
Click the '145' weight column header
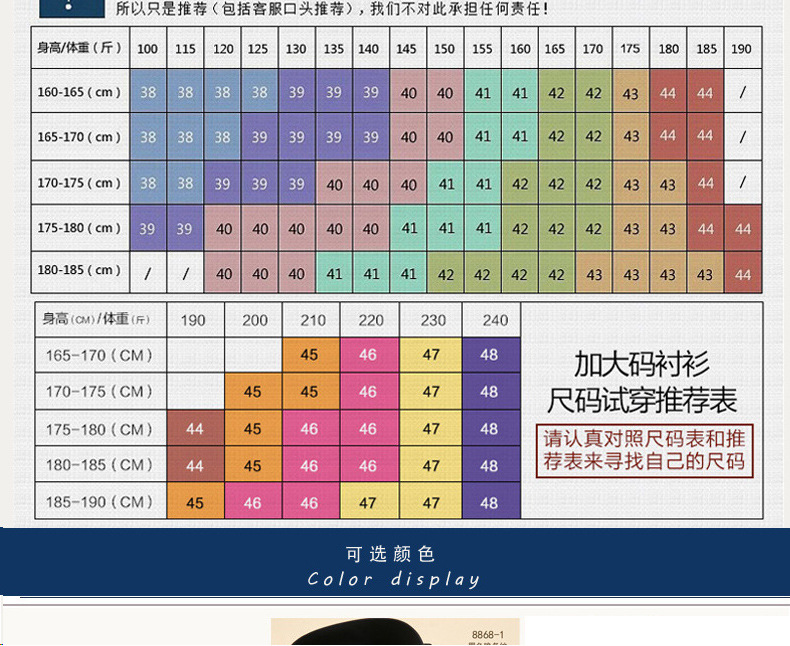407,49
